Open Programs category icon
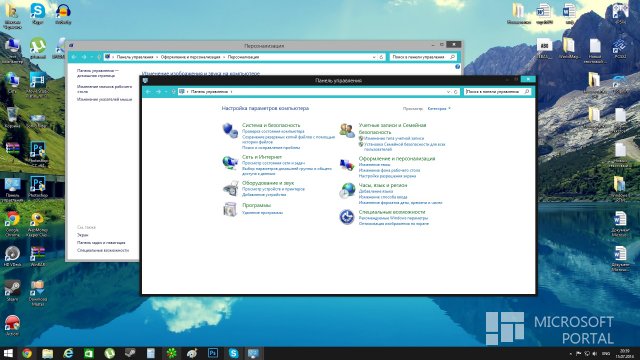 pyautogui.click(x=230, y=209)
